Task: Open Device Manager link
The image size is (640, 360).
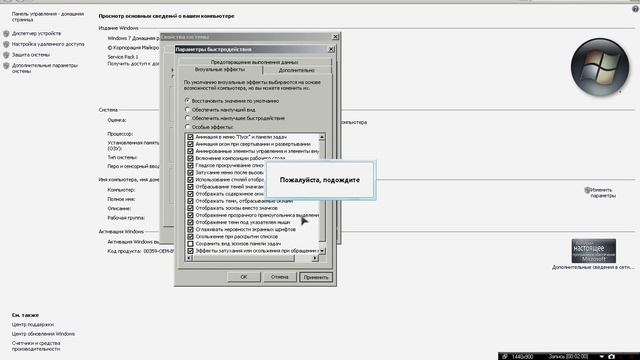Action: (36, 33)
